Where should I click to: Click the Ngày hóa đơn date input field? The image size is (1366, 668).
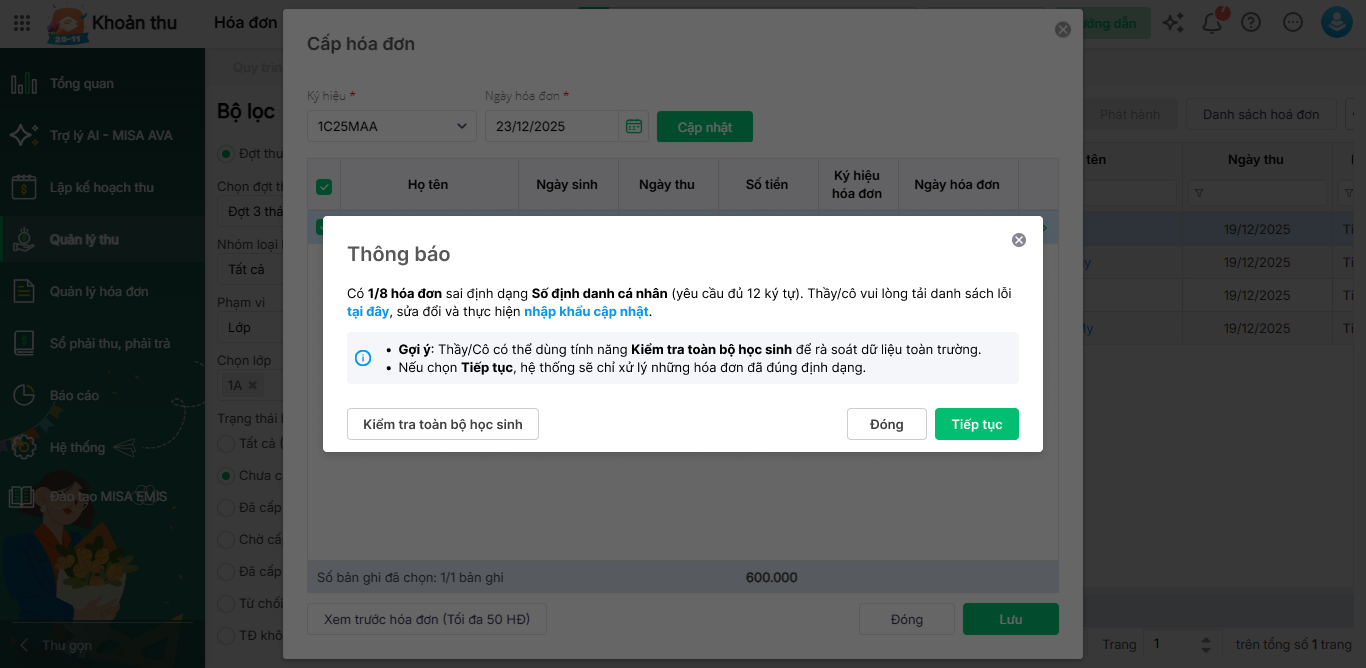coord(552,126)
